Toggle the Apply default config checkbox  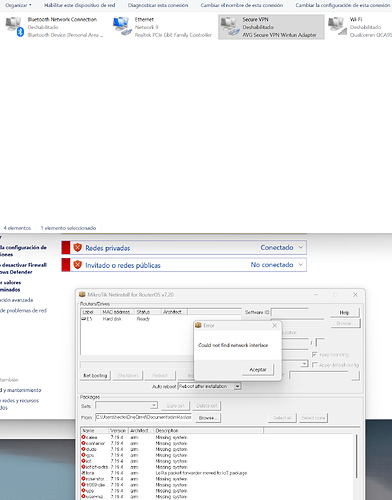(314, 365)
